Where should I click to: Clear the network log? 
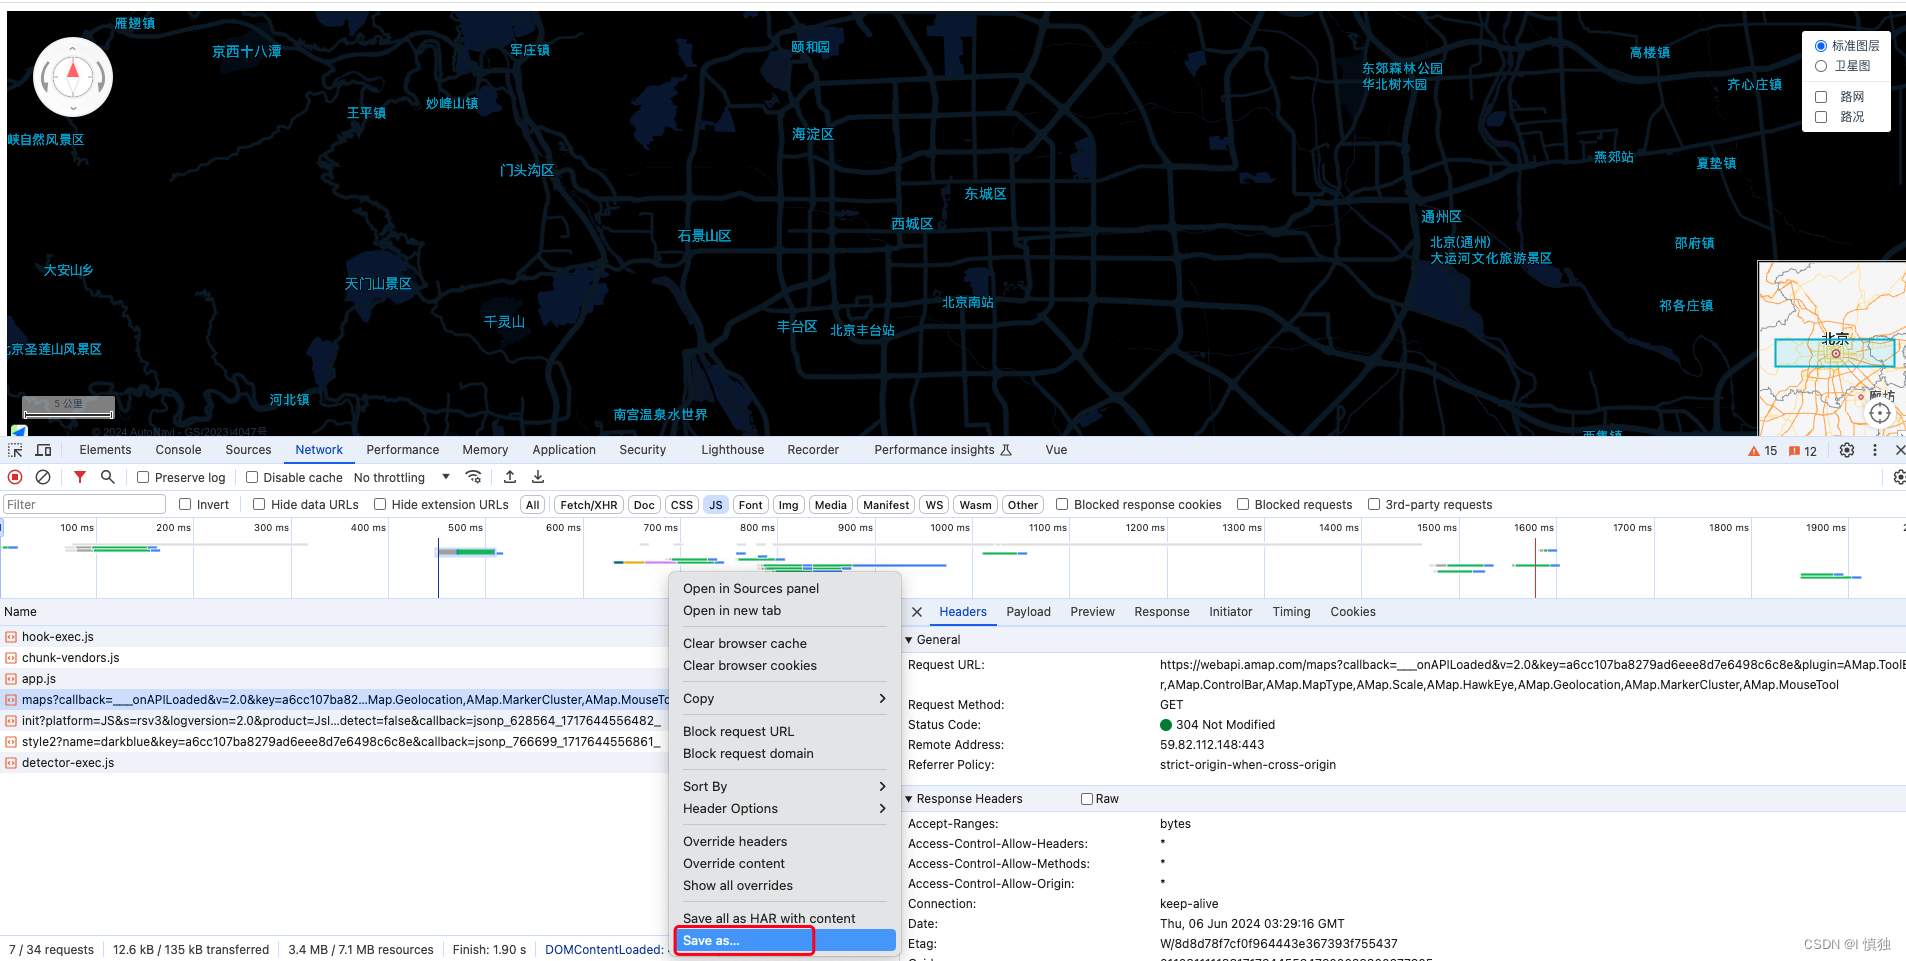[x=43, y=477]
